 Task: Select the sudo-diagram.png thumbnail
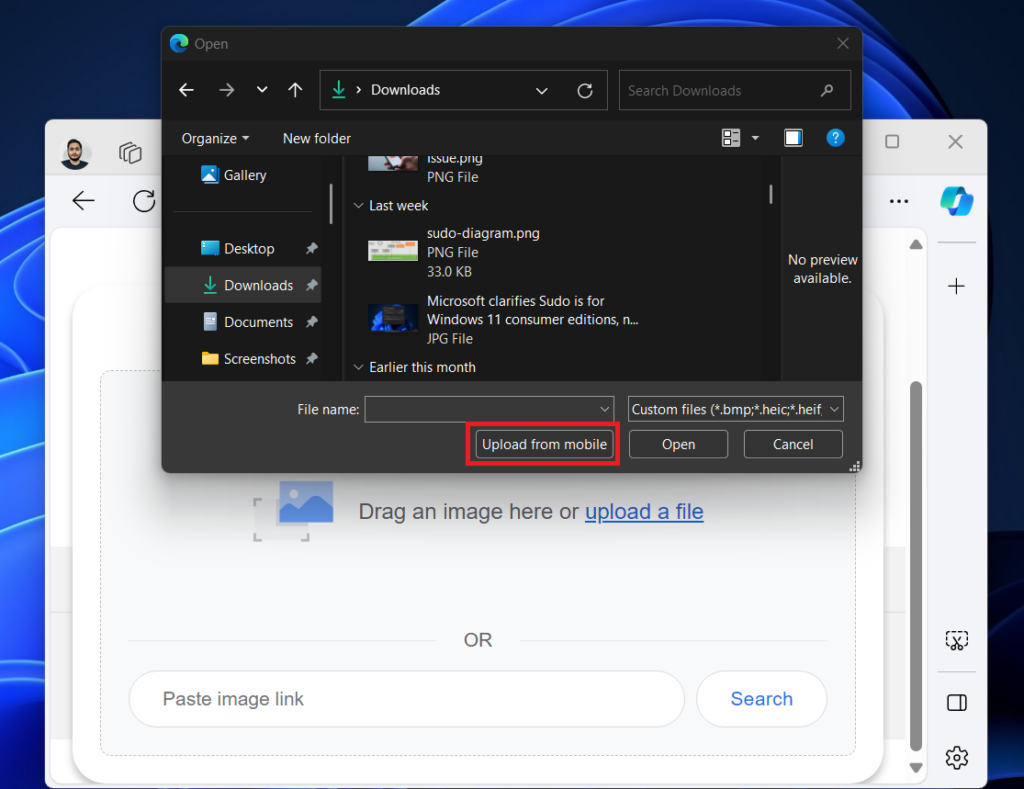391,252
